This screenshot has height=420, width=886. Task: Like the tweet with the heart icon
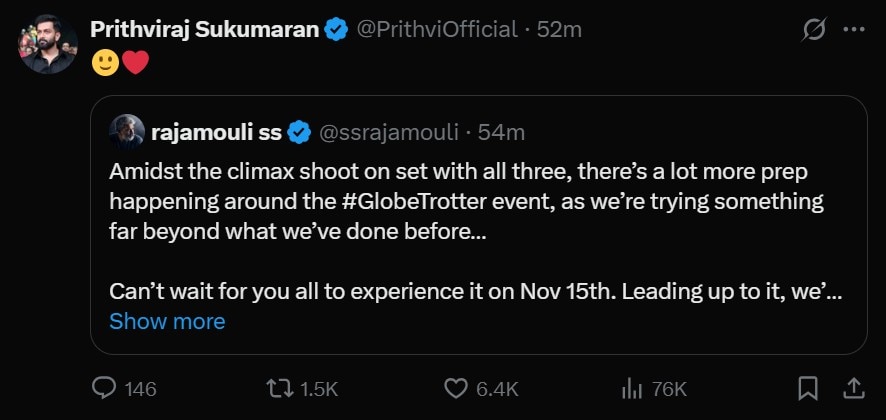pos(456,388)
